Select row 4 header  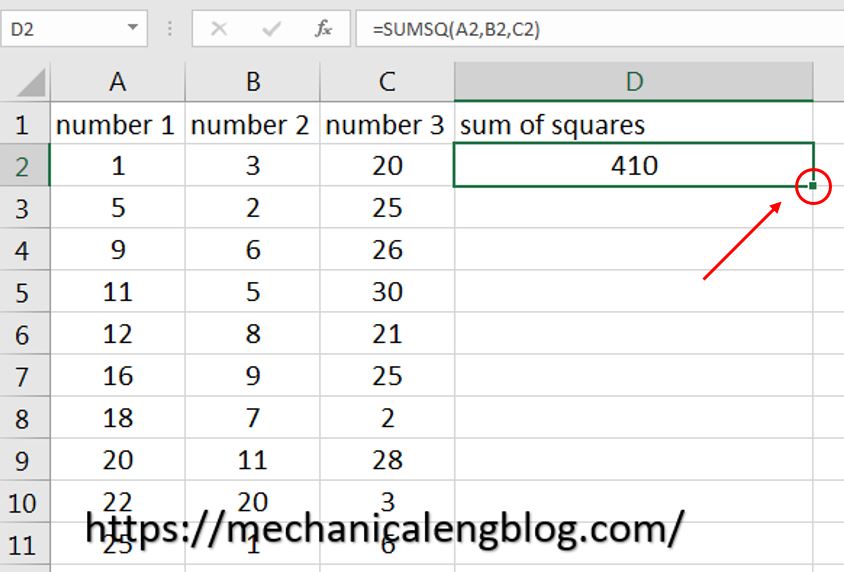tap(24, 250)
